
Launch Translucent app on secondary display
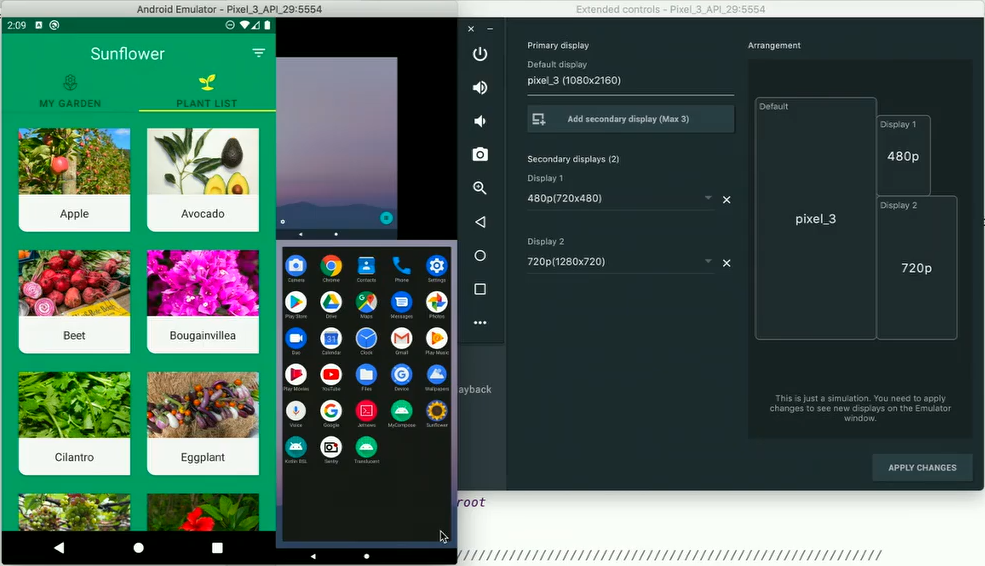pos(366,450)
